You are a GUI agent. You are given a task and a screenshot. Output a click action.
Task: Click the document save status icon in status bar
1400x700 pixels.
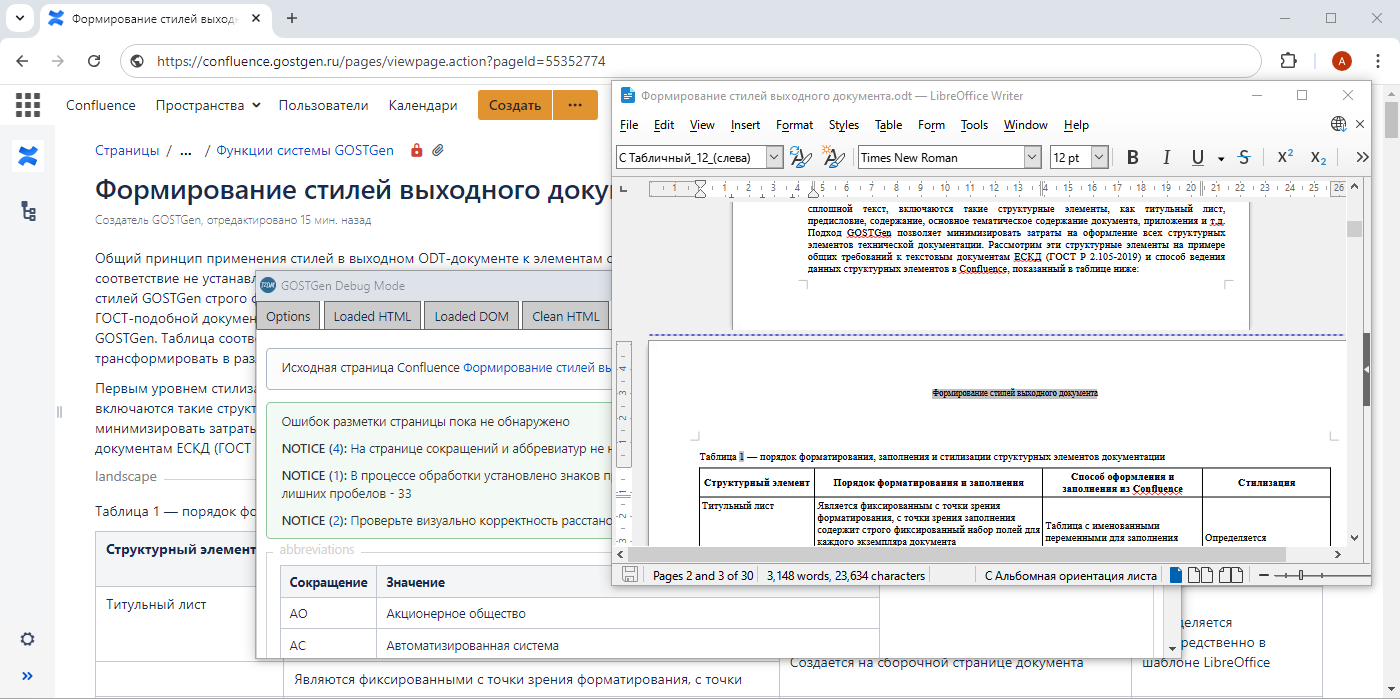pos(630,575)
